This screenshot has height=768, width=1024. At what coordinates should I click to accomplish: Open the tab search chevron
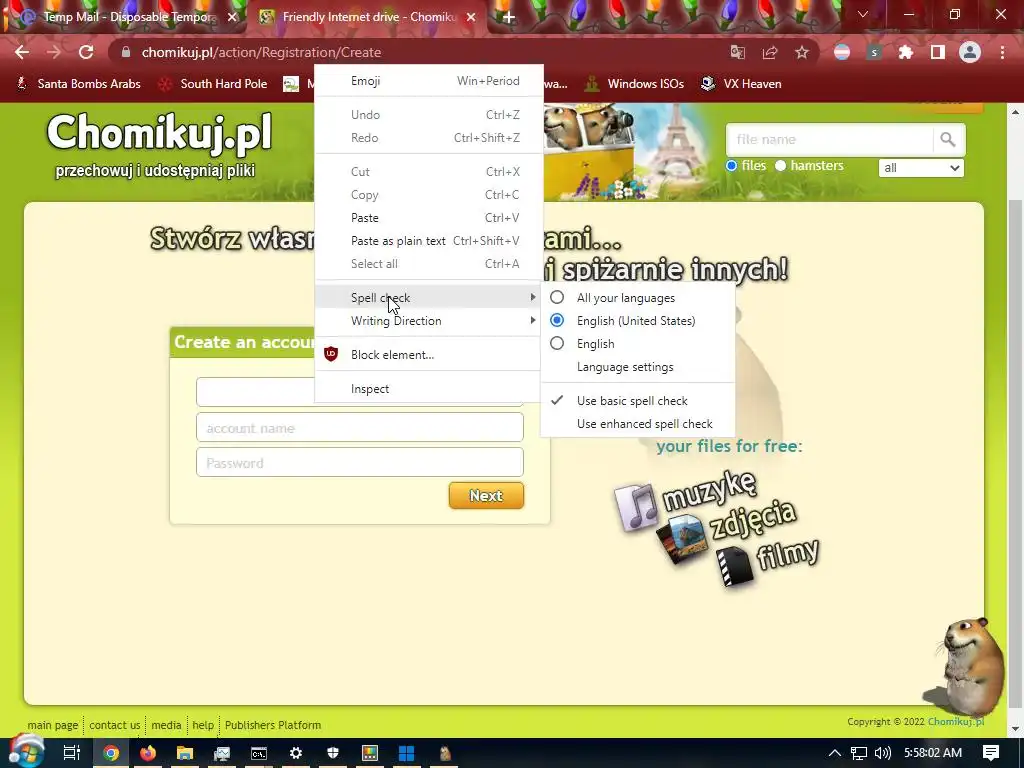[863, 14]
